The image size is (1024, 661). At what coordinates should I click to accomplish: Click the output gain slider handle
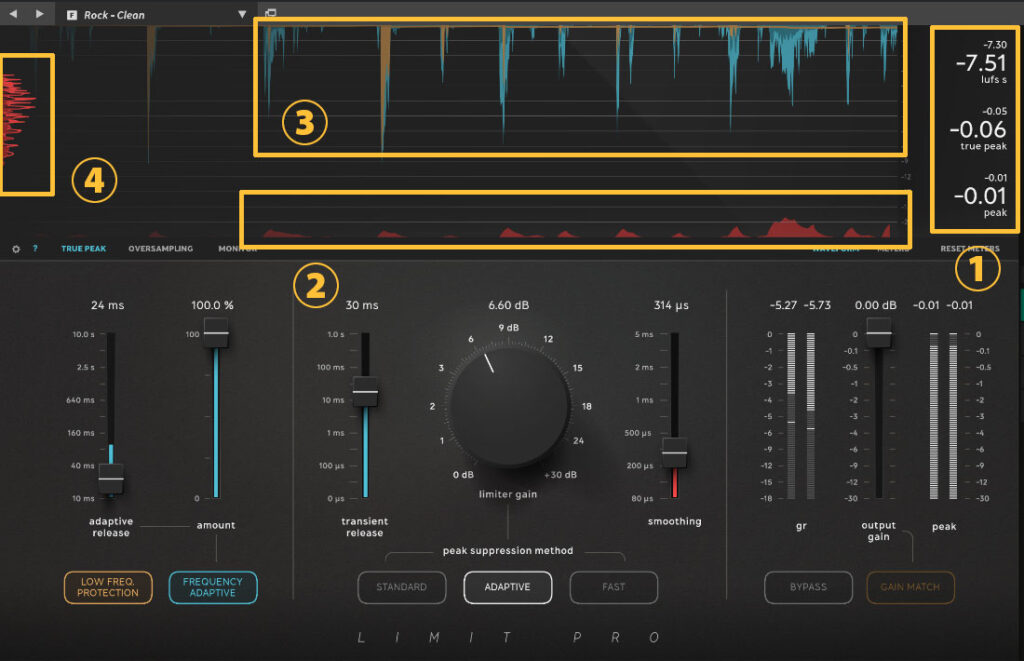point(879,333)
